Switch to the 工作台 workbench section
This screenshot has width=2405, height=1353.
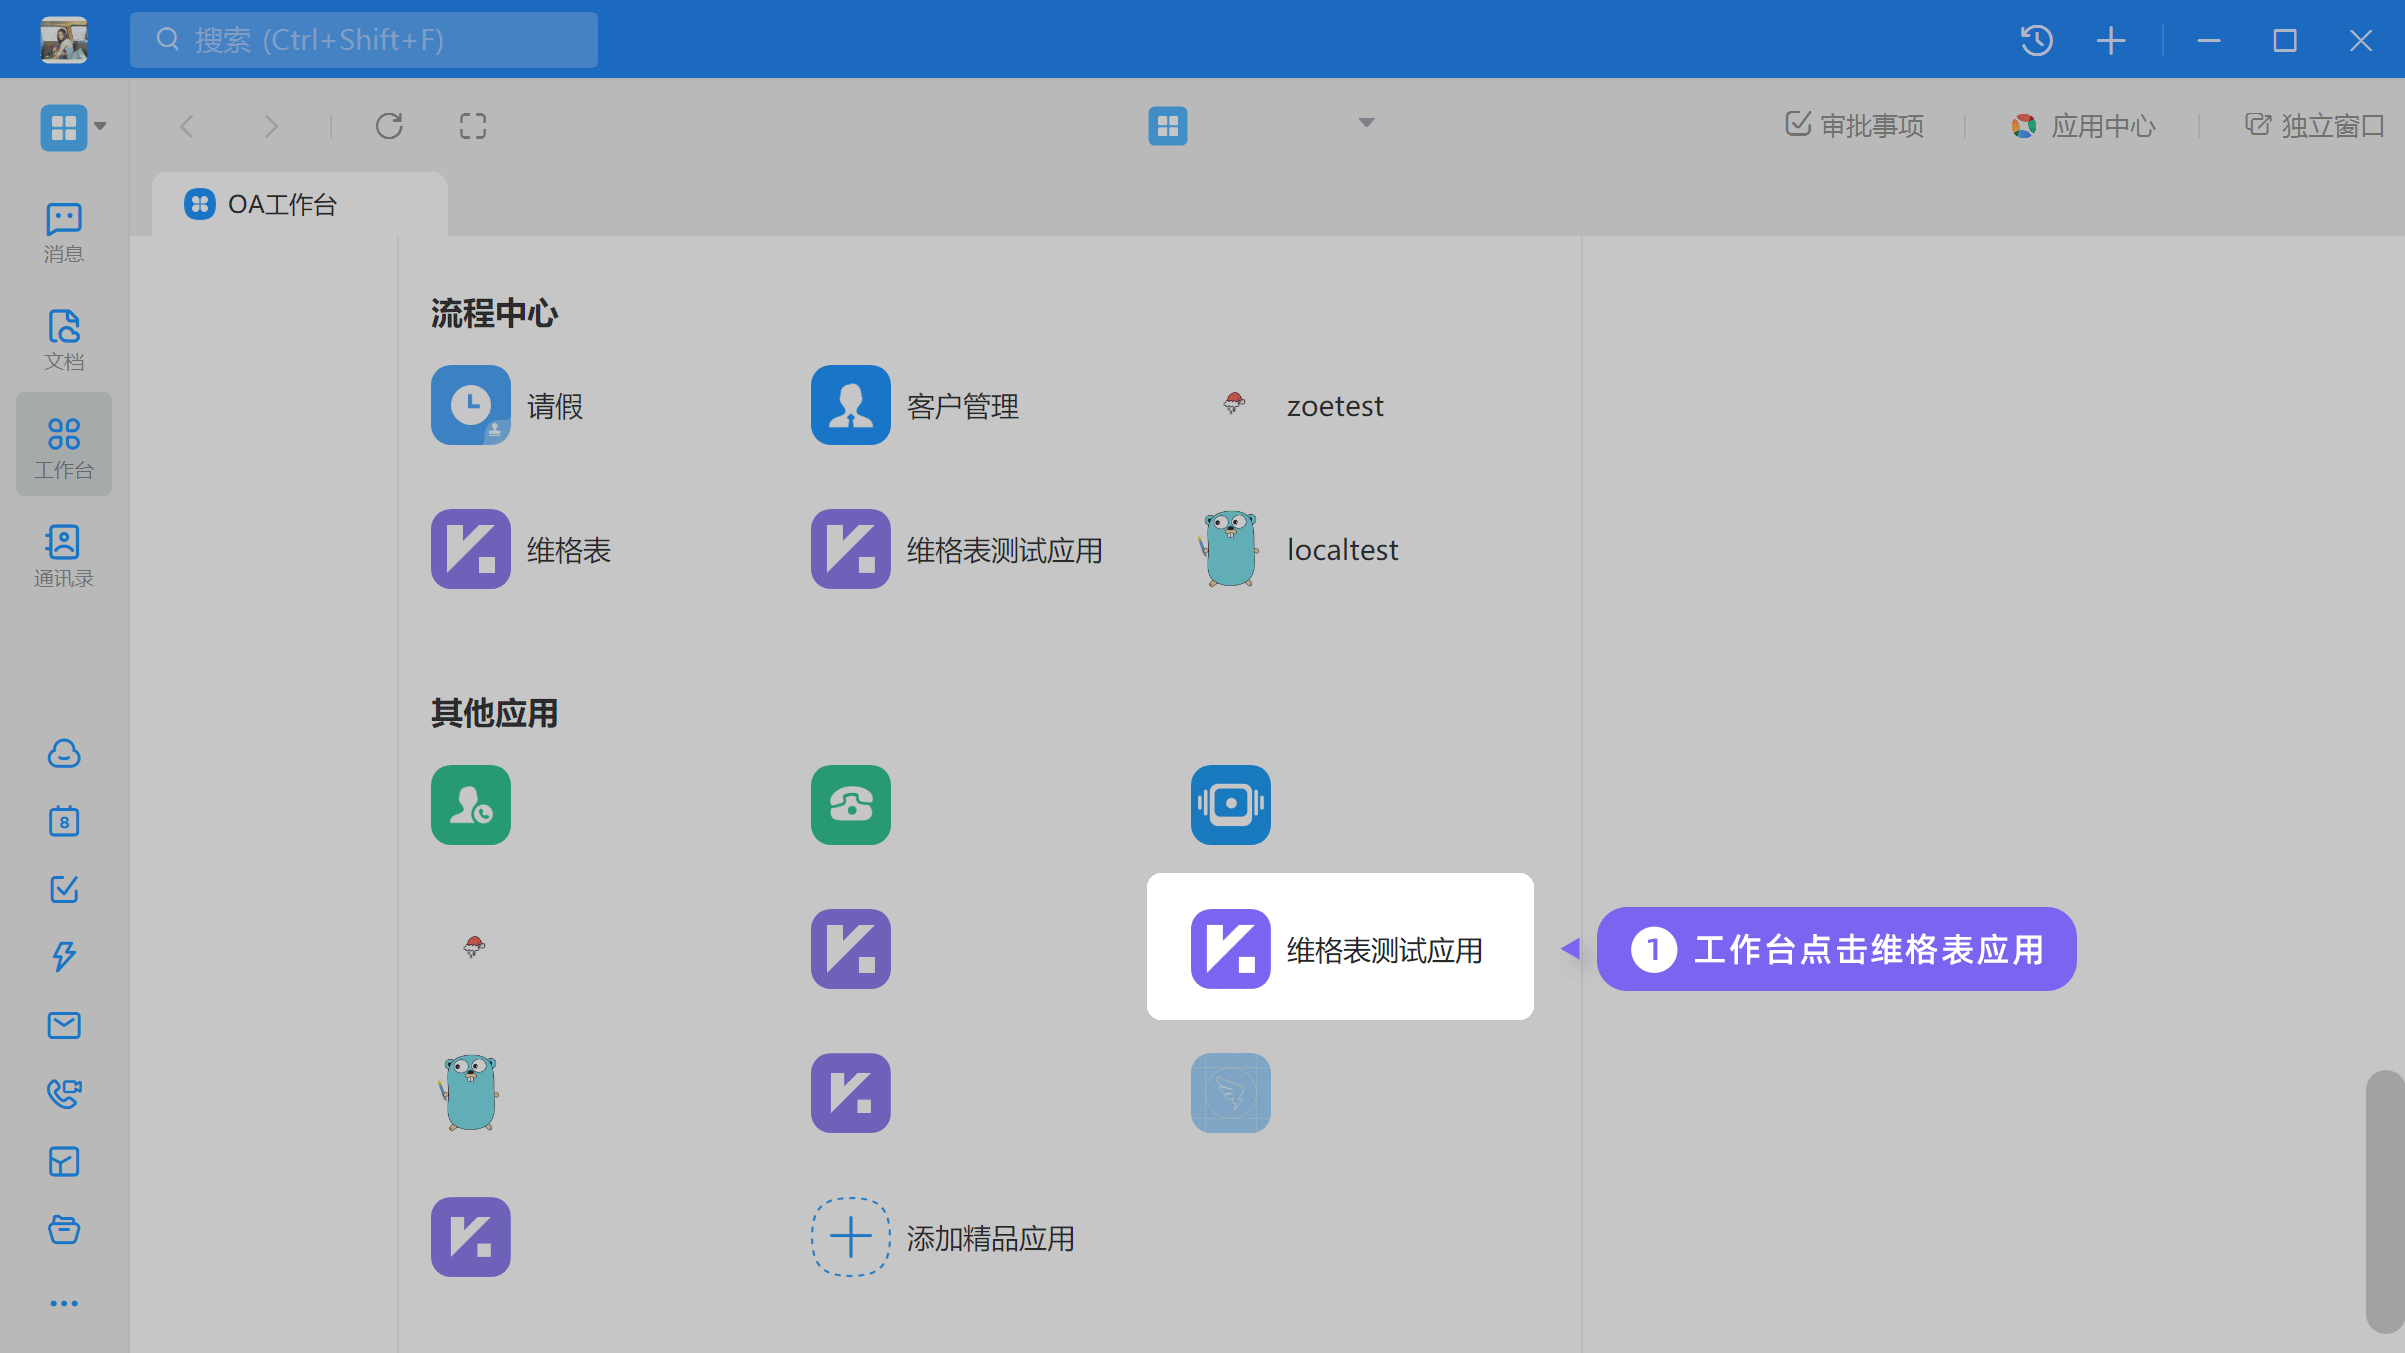click(63, 446)
